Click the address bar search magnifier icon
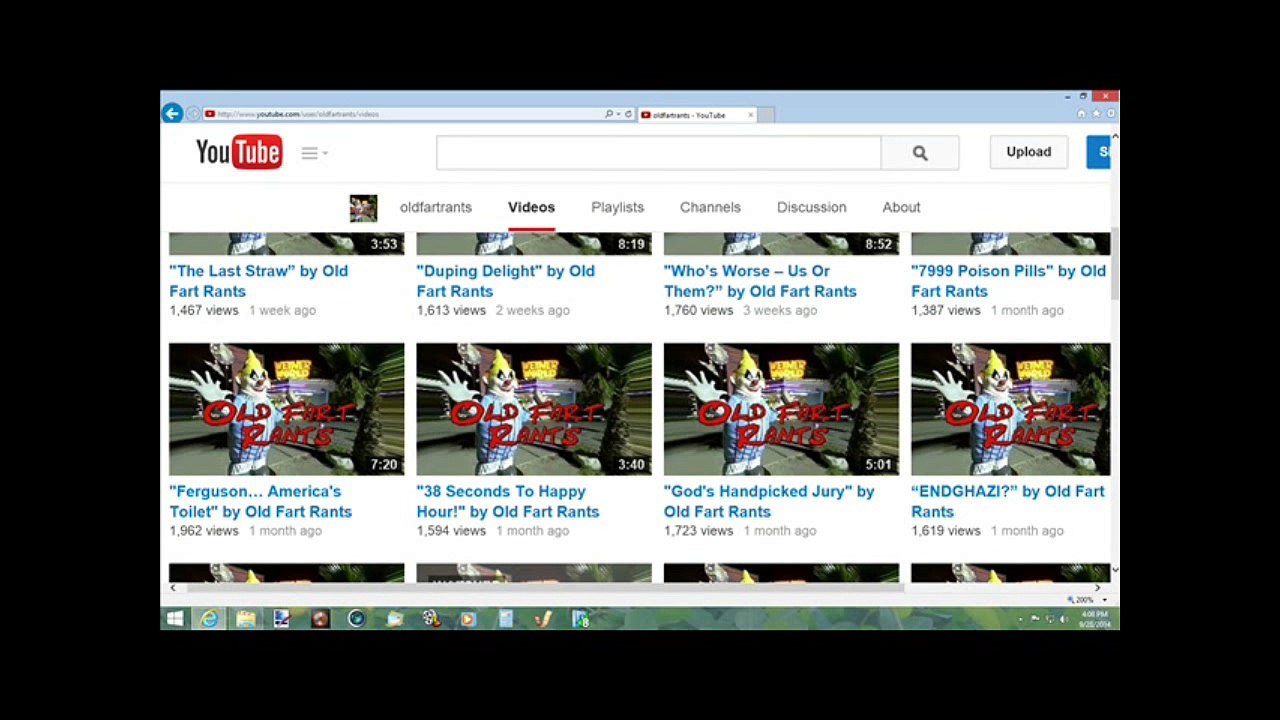 pyautogui.click(x=608, y=114)
